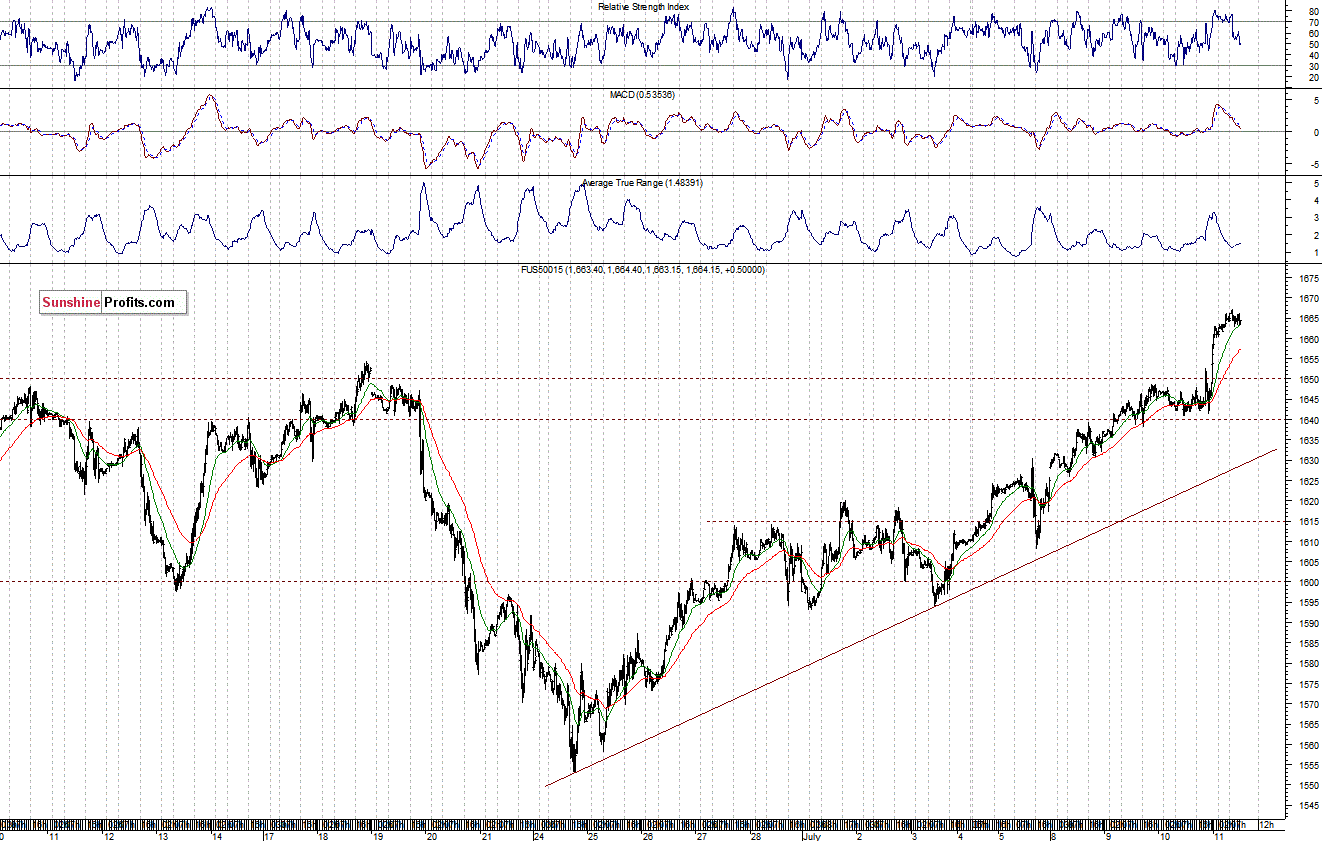
Task: Click the FUS50015 price chart title text
Action: pyautogui.click(x=641, y=270)
